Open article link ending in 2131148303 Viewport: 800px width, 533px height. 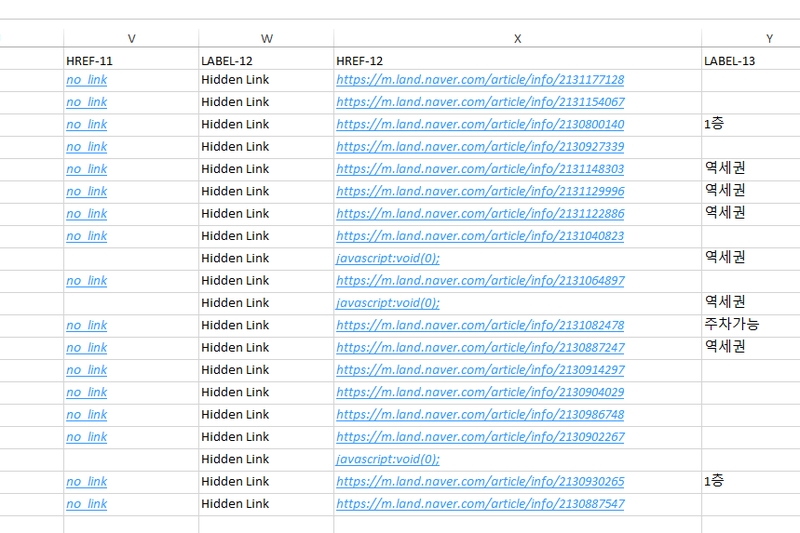[x=480, y=169]
